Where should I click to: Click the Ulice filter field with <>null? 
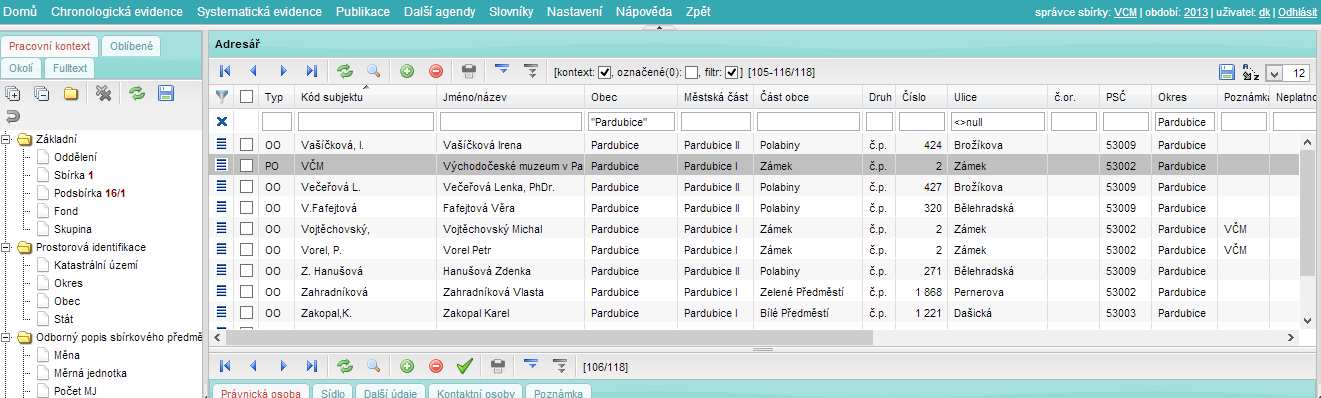[x=998, y=121]
